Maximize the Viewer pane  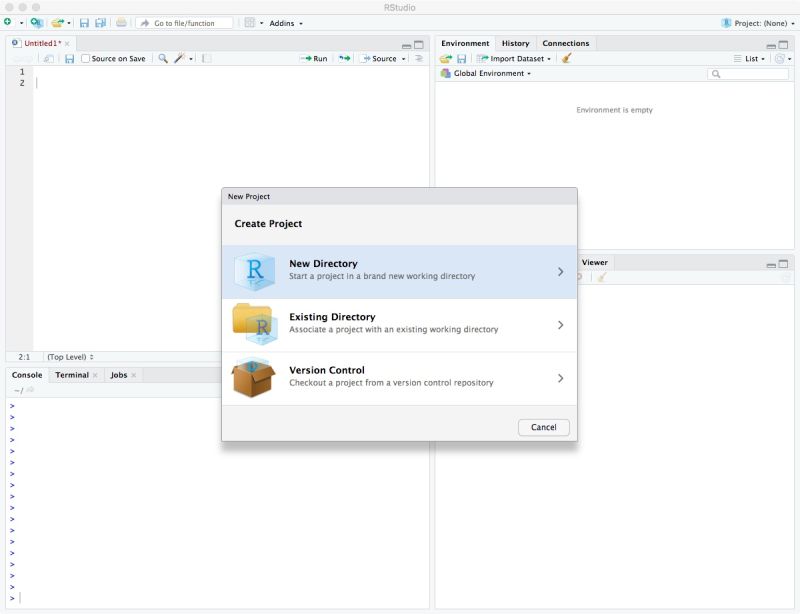(x=783, y=264)
